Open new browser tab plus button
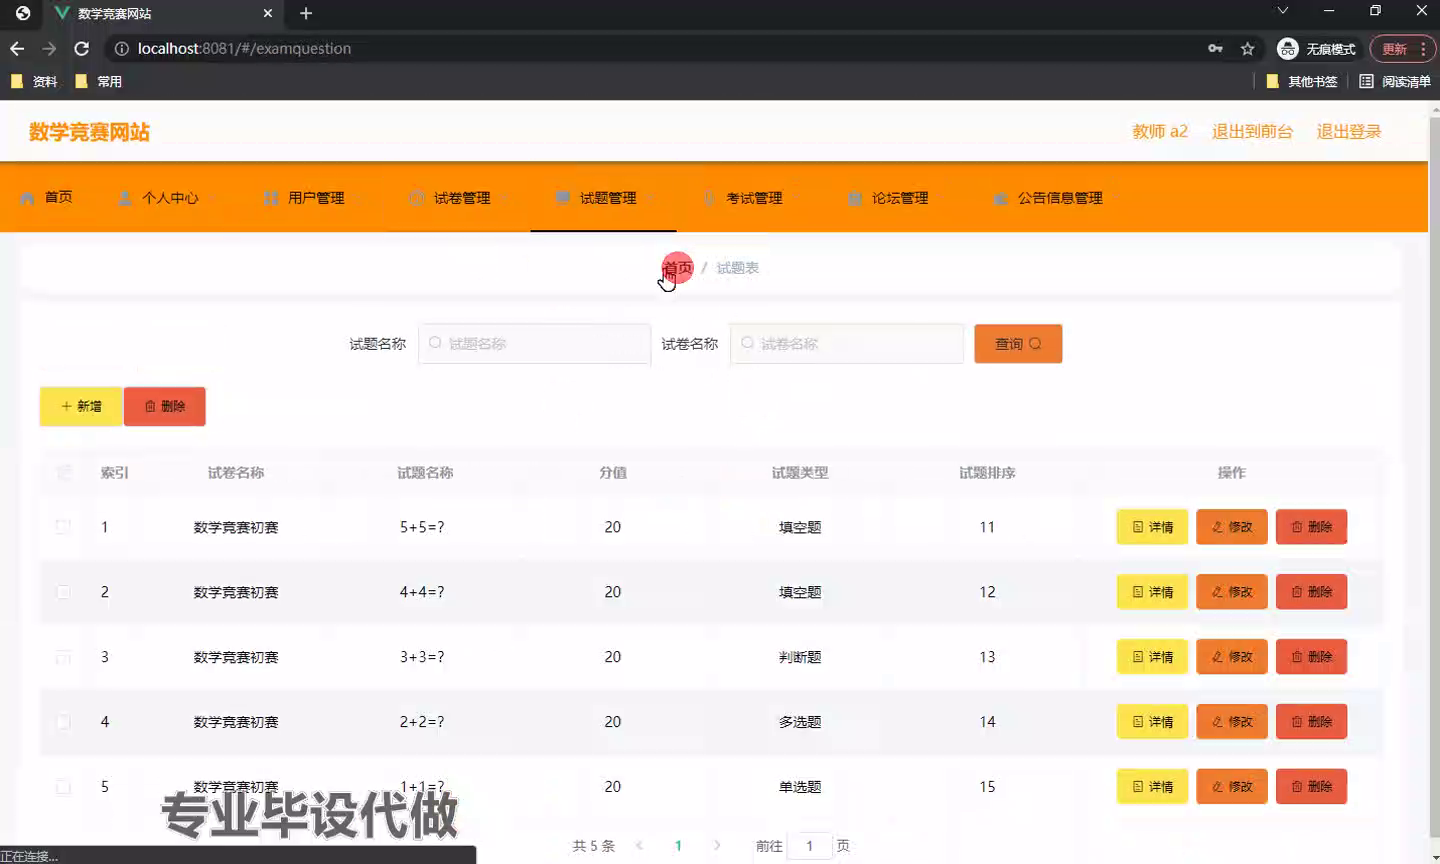Screen dimensions: 1440x864 point(306,13)
